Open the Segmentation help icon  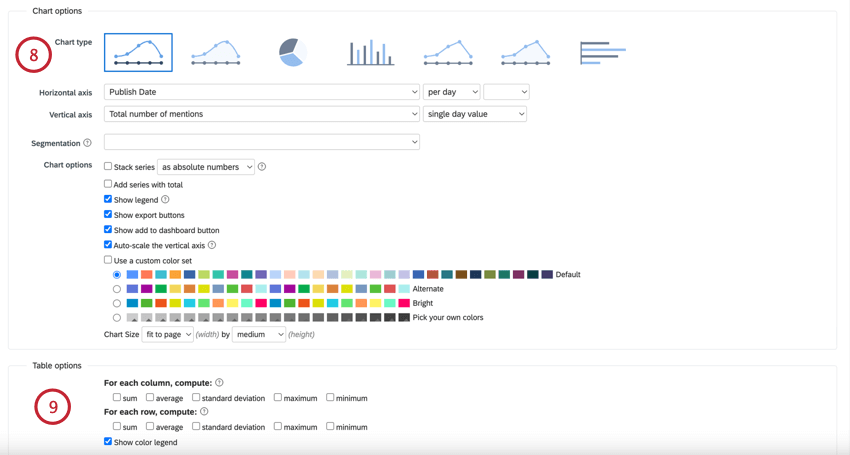(x=87, y=143)
